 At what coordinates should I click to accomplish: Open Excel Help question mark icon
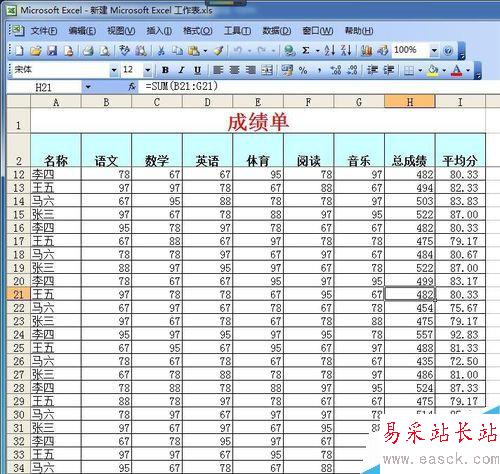pyautogui.click(x=448, y=51)
